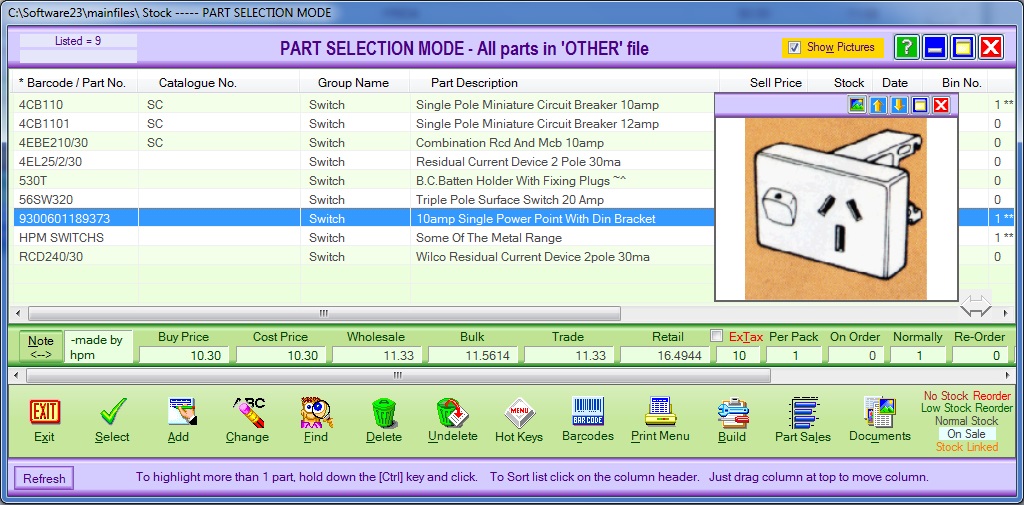Click the Add part icon
The height and width of the screenshot is (505, 1024).
182,412
